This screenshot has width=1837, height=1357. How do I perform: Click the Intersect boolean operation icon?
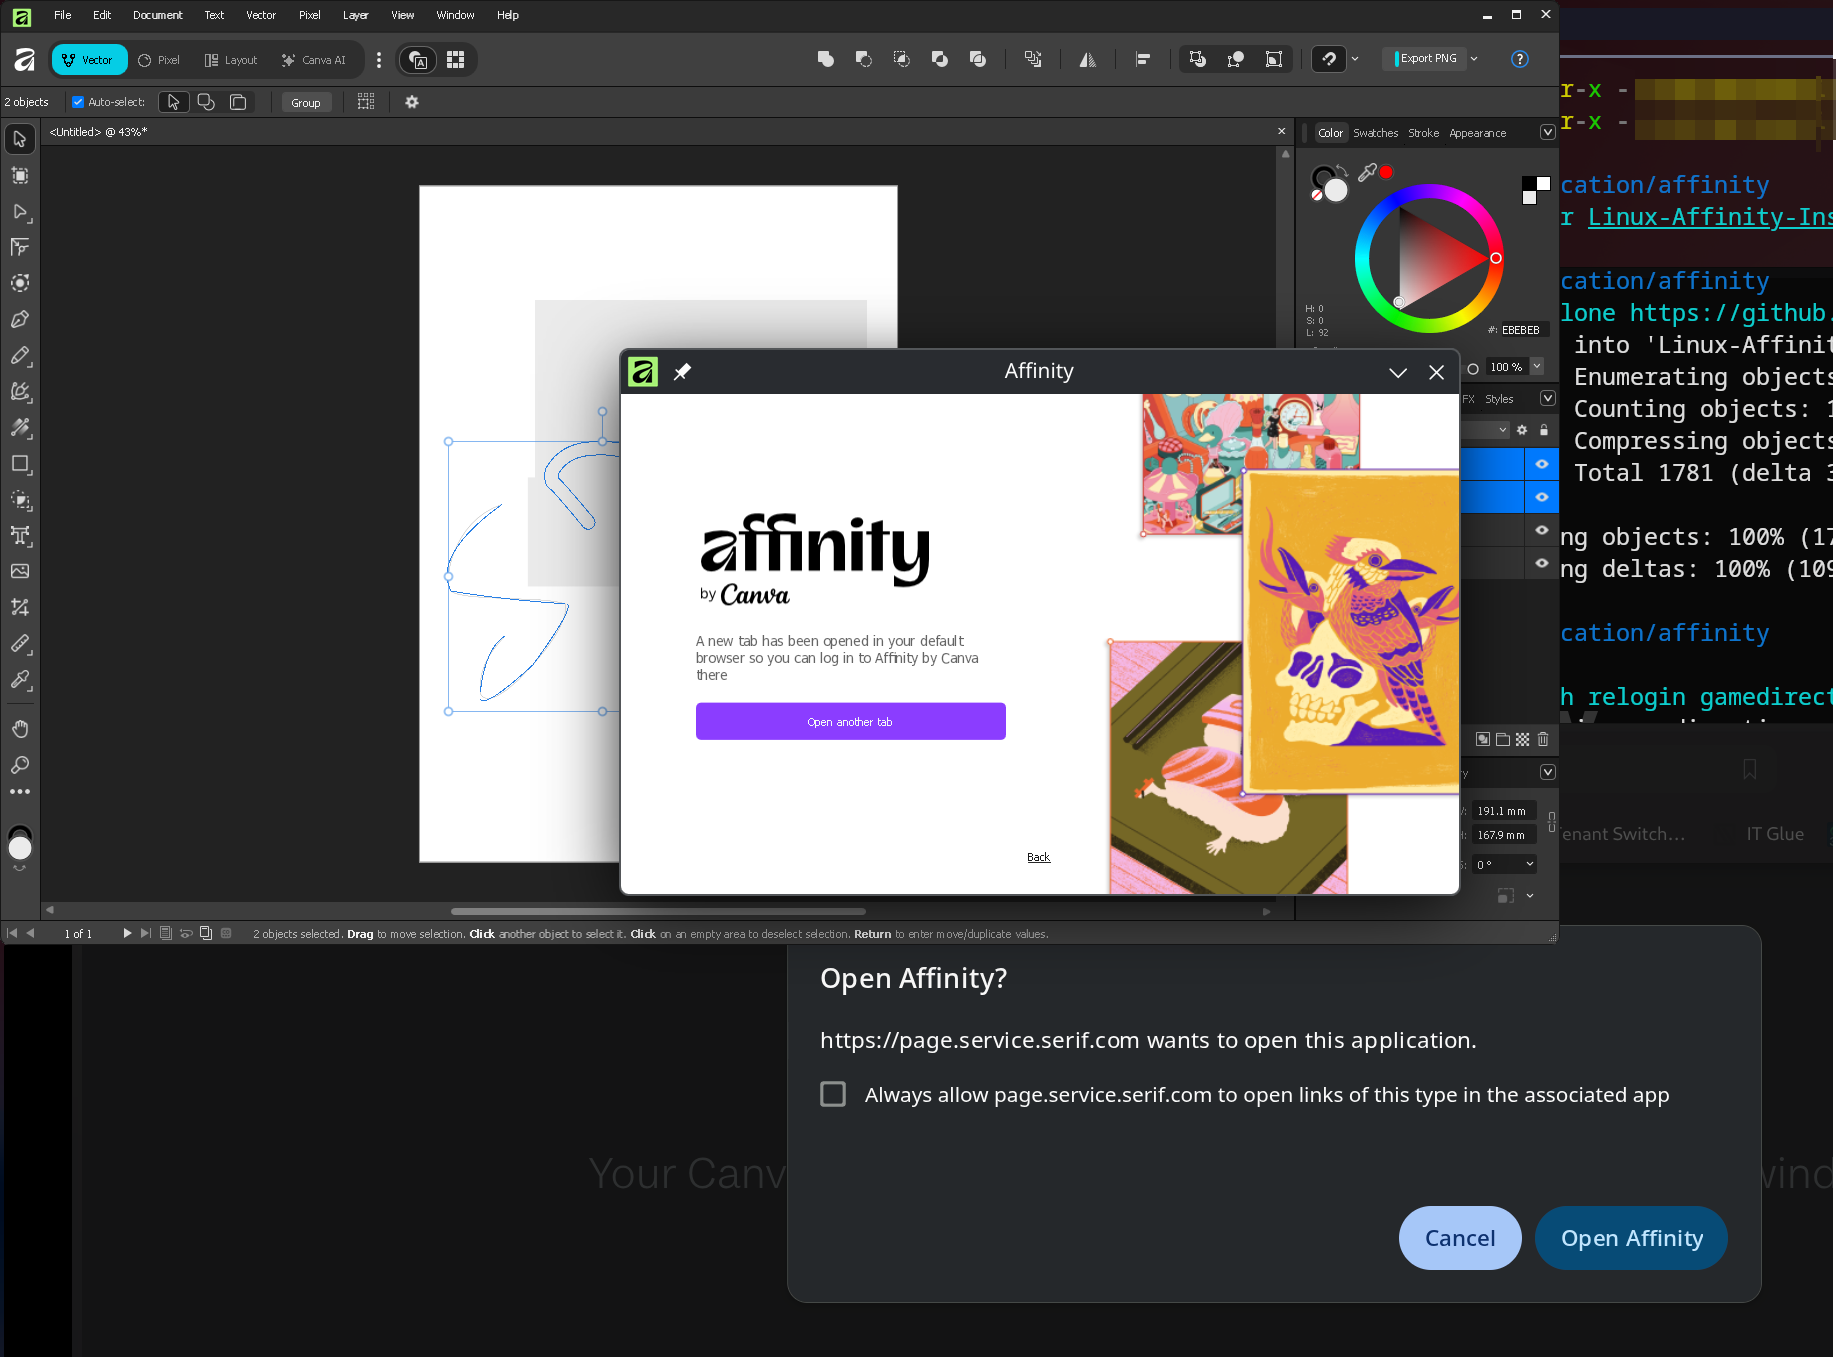pyautogui.click(x=902, y=60)
